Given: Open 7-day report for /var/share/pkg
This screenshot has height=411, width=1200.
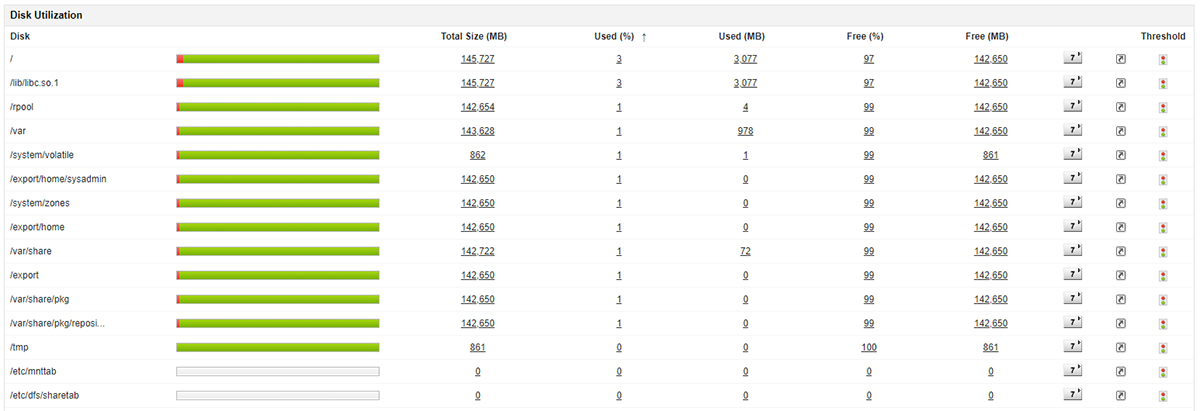Looking at the screenshot, I should click(x=1072, y=299).
